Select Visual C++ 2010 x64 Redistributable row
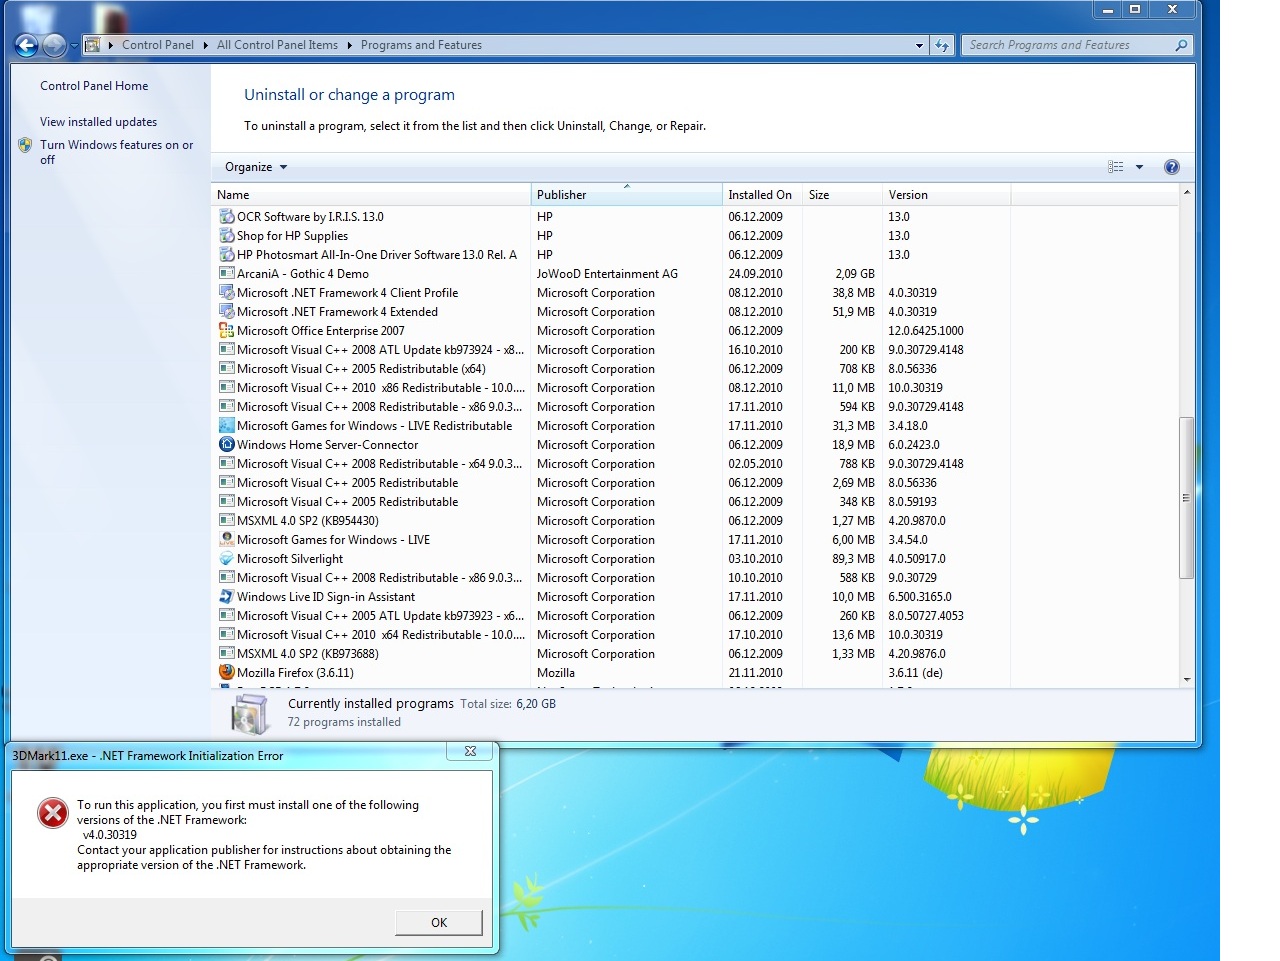Screen dimensions: 1280x961 pyautogui.click(x=696, y=634)
